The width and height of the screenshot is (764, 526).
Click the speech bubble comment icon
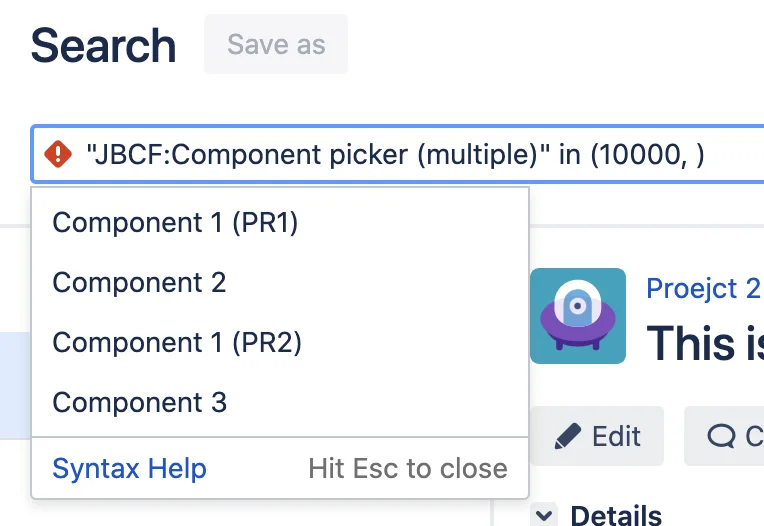click(x=721, y=436)
